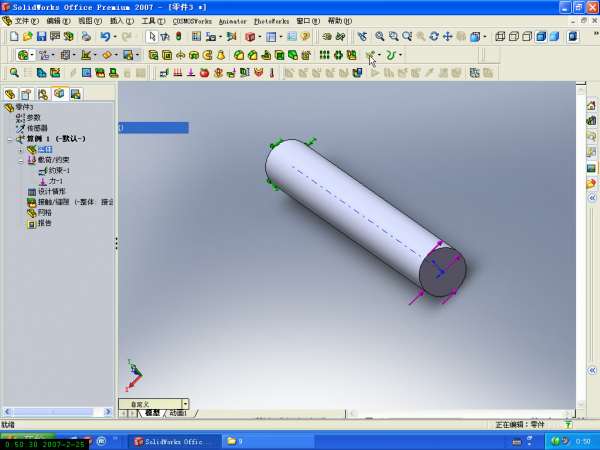Open the 文件 menu
The width and height of the screenshot is (600, 450).
(x=26, y=21)
